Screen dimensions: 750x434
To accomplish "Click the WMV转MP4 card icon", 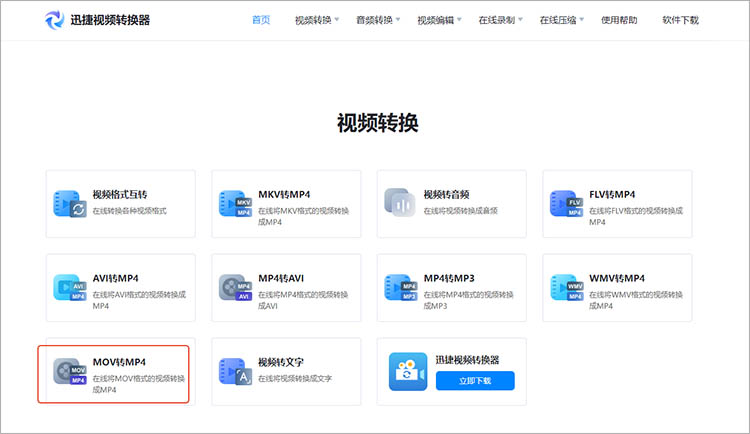I will point(566,288).
